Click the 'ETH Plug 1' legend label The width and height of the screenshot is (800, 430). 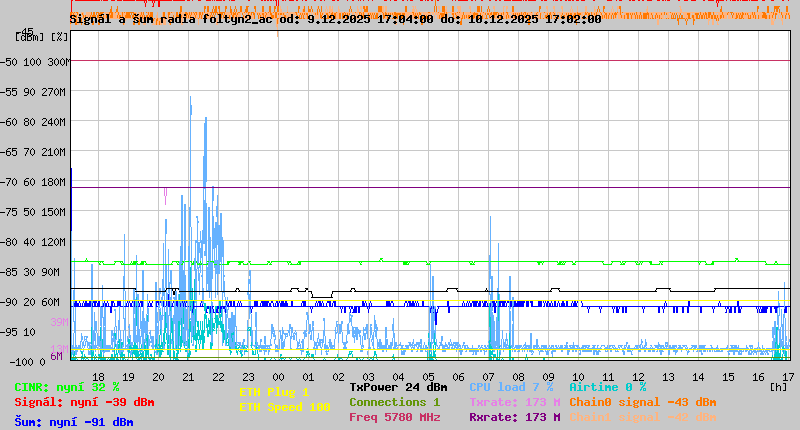[274, 392]
